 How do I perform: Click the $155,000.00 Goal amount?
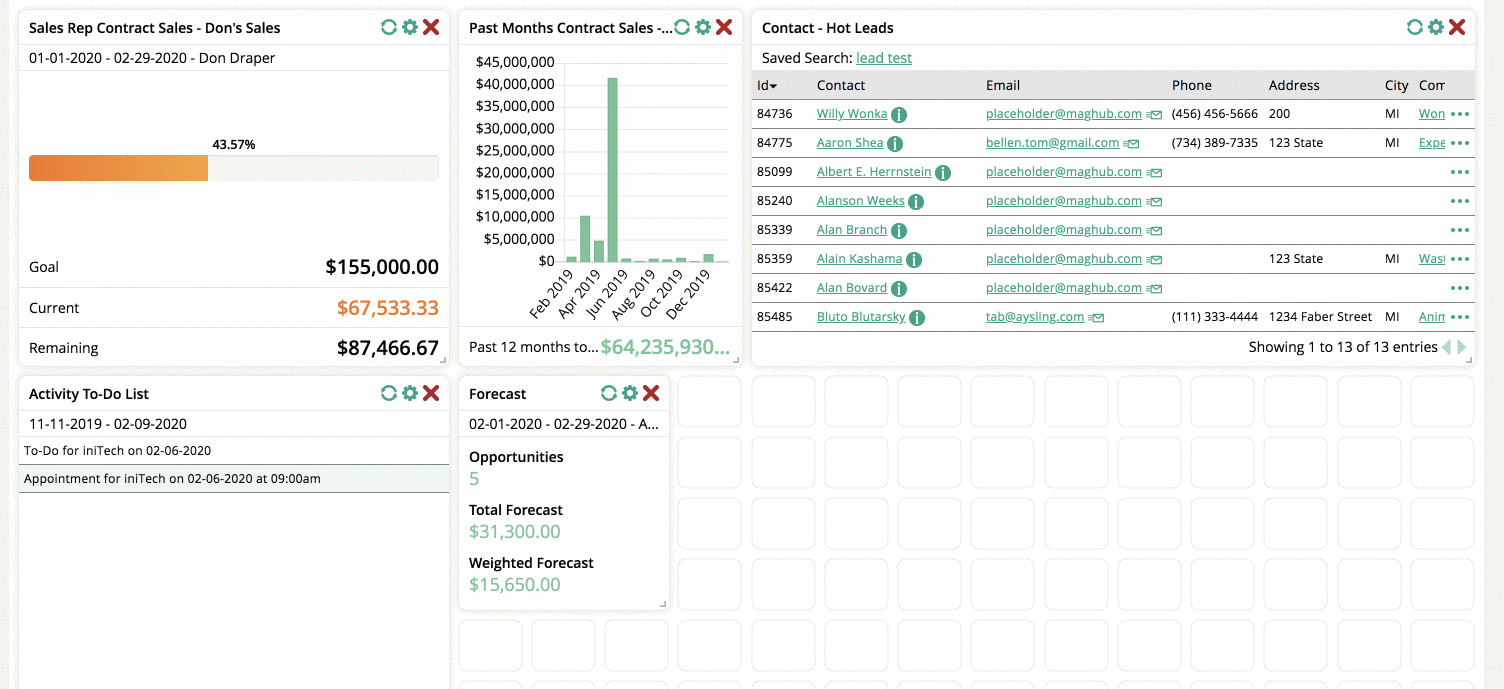point(382,267)
